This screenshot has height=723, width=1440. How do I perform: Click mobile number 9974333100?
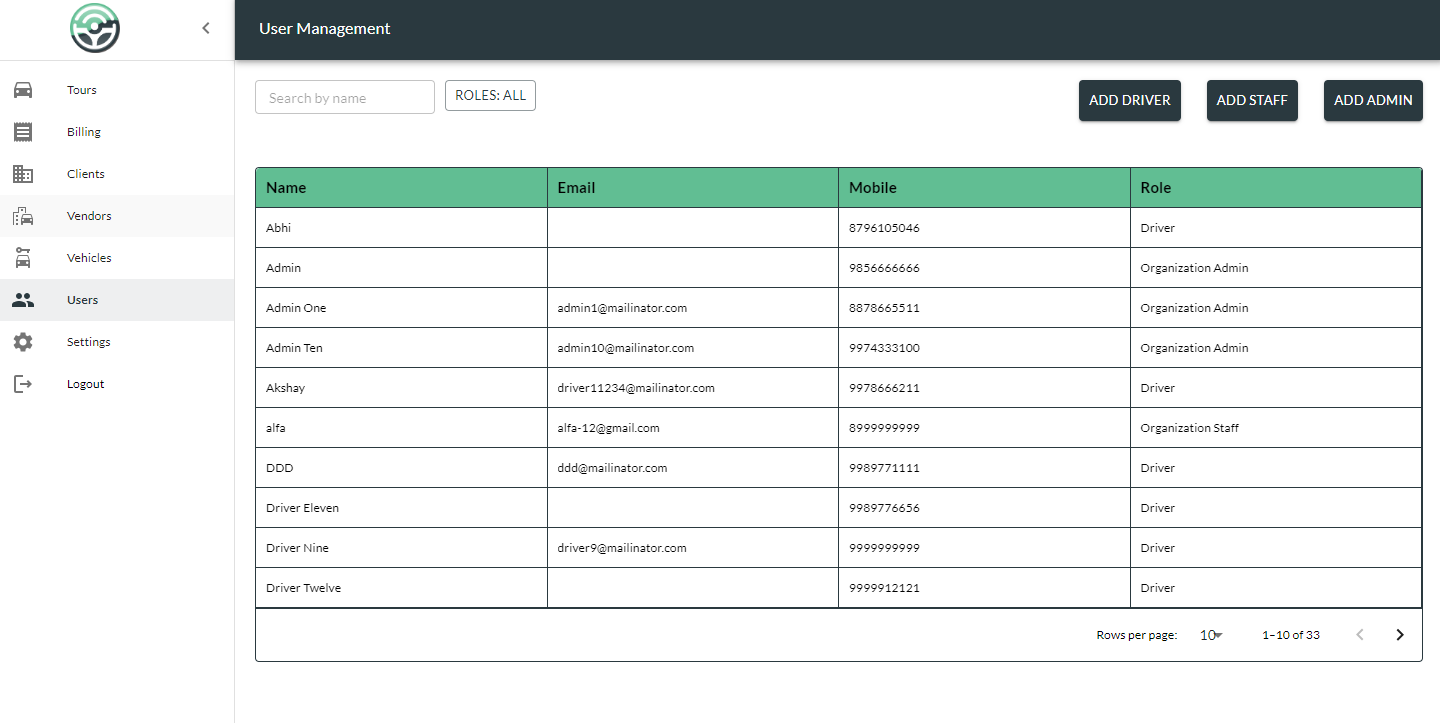click(x=884, y=348)
